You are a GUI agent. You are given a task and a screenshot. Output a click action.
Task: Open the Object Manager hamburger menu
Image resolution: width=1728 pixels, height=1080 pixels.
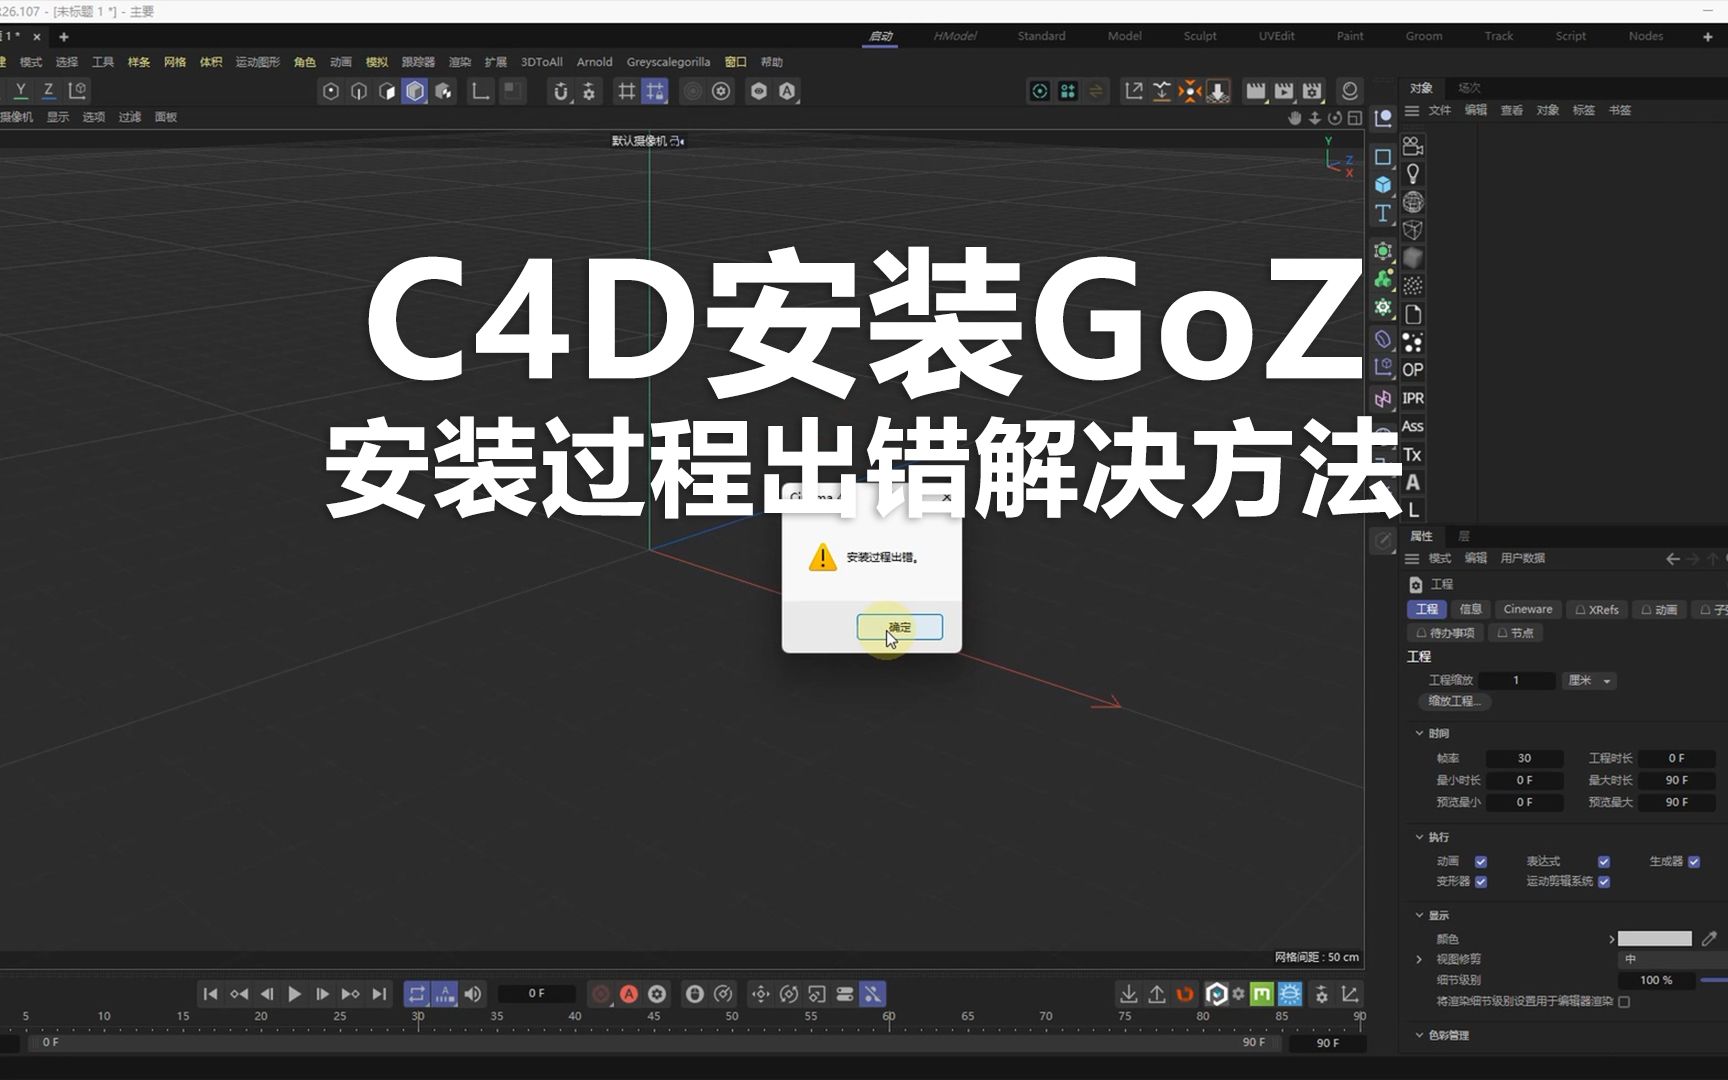pos(1412,111)
